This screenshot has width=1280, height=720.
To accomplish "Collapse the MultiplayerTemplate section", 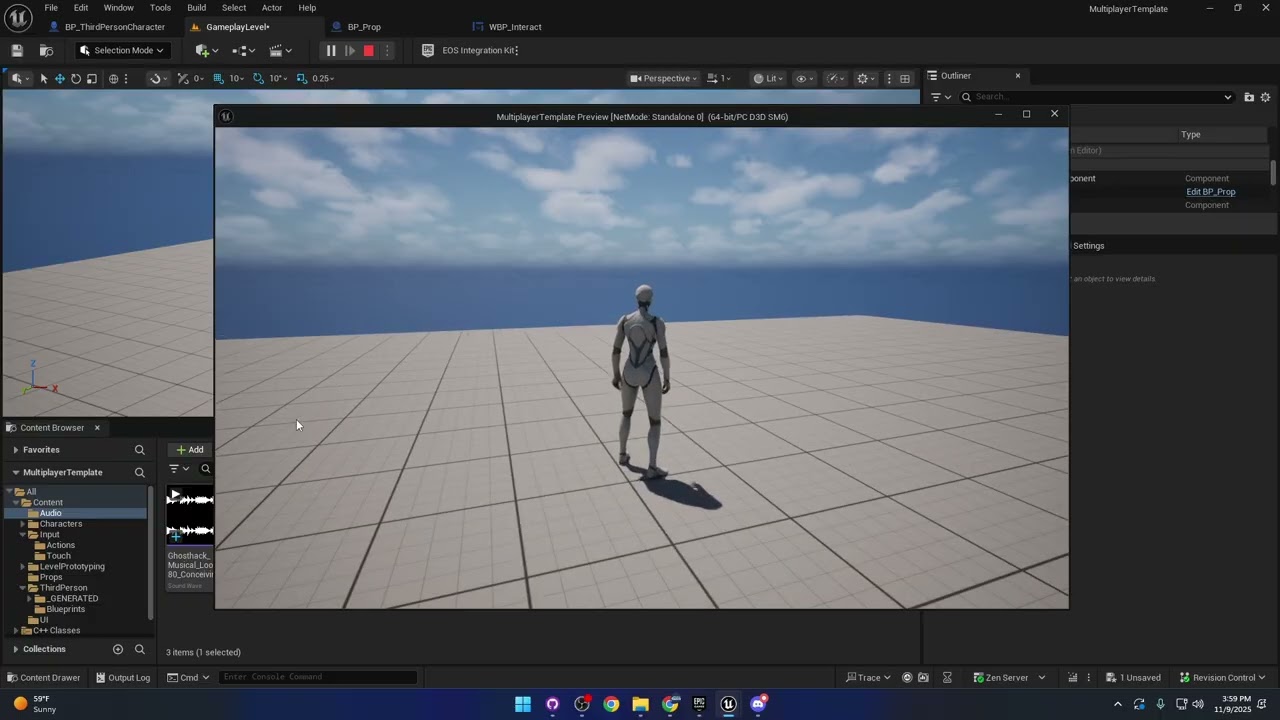I will (x=16, y=472).
